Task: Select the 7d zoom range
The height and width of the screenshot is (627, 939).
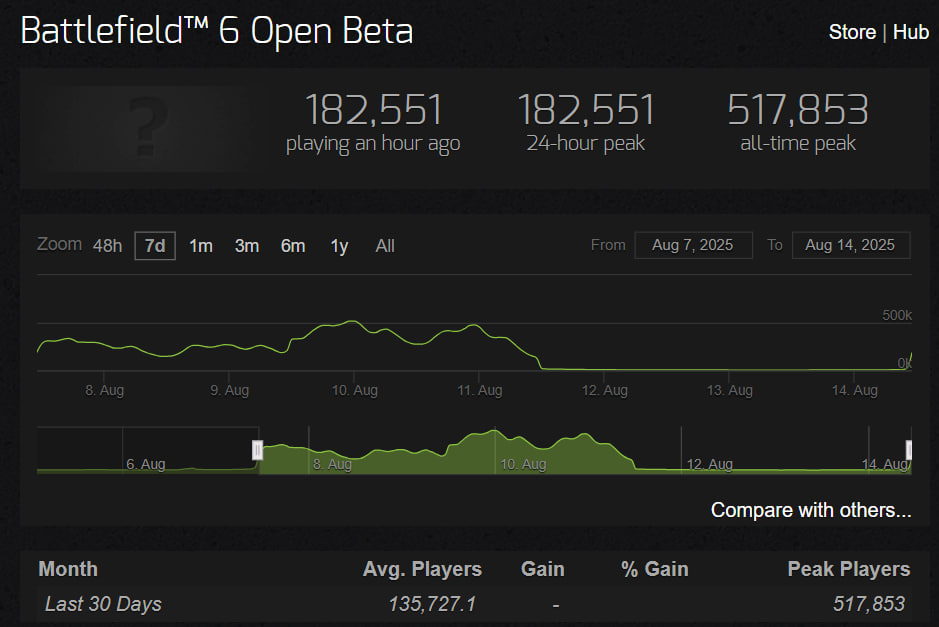Action: (x=155, y=246)
